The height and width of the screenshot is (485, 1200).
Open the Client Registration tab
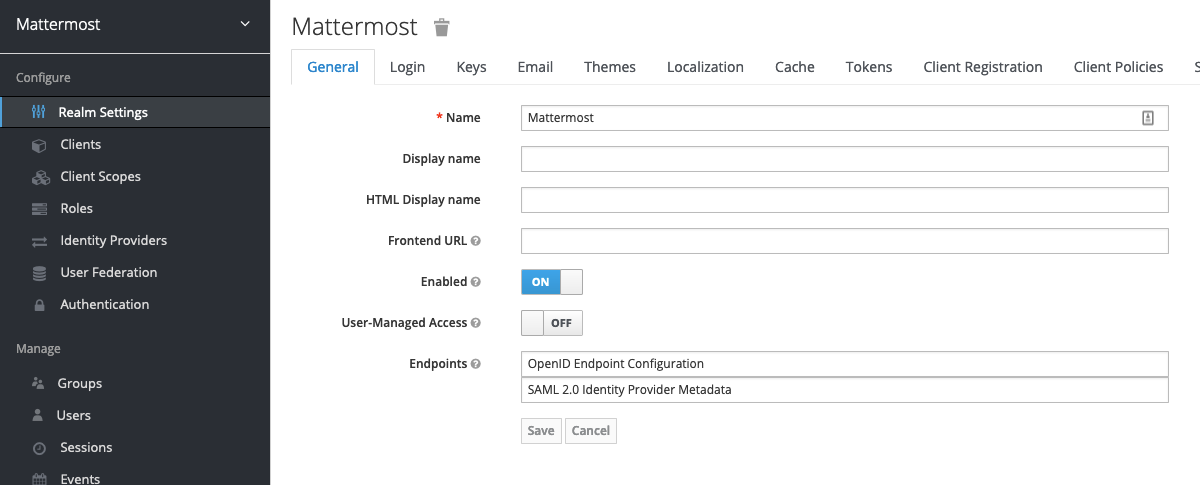tap(982, 67)
